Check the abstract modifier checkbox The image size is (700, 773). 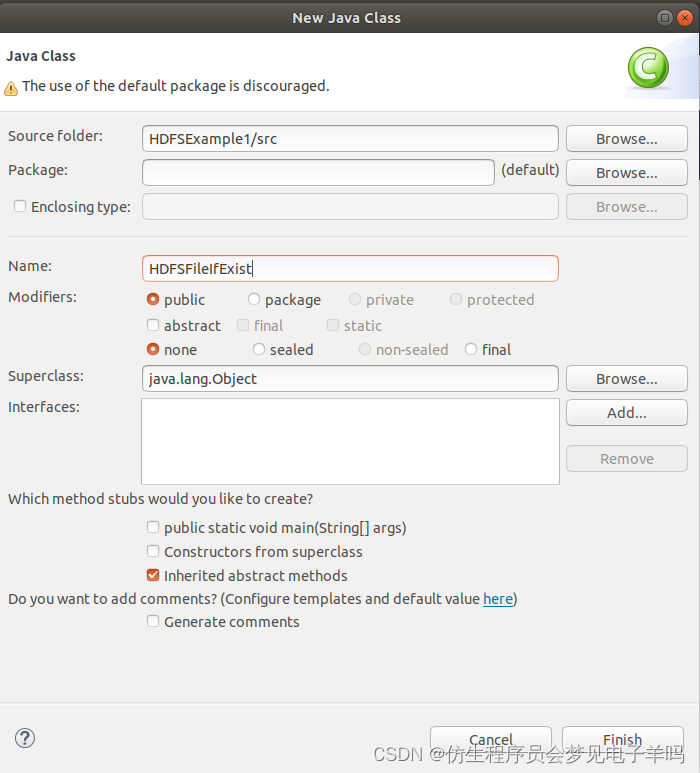point(153,325)
